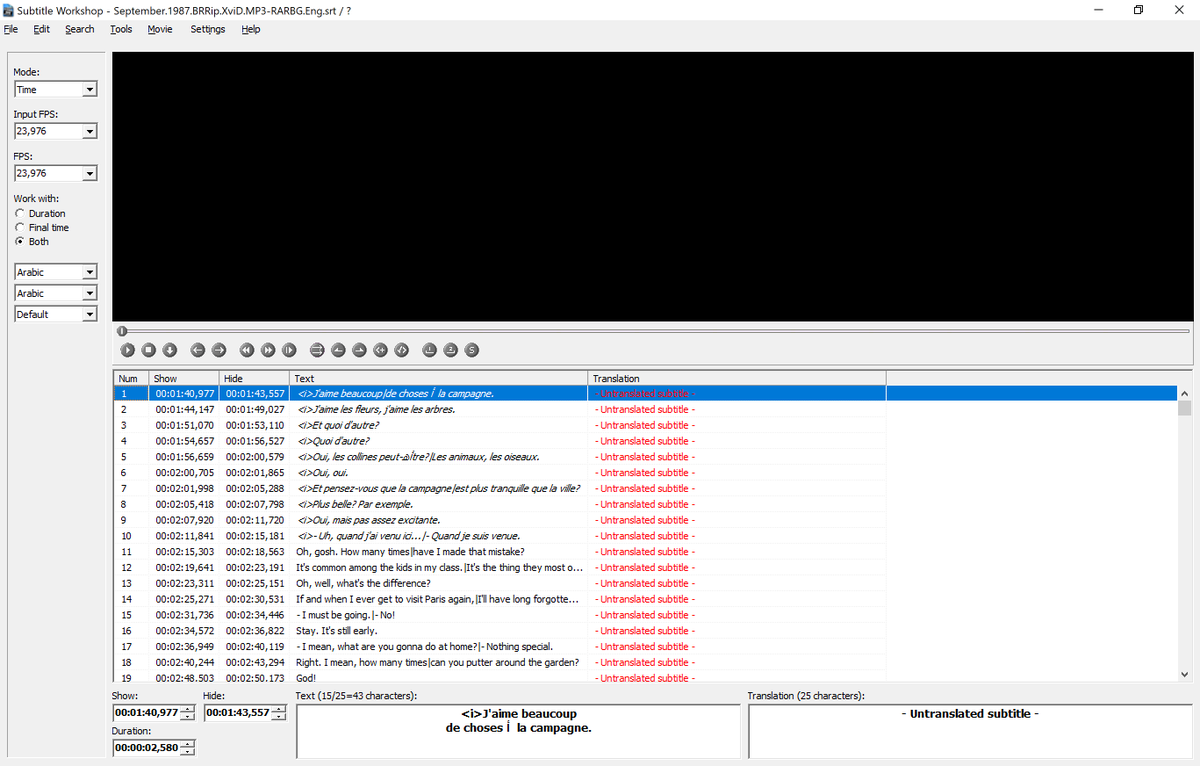Open the Tools menu

click(x=121, y=29)
